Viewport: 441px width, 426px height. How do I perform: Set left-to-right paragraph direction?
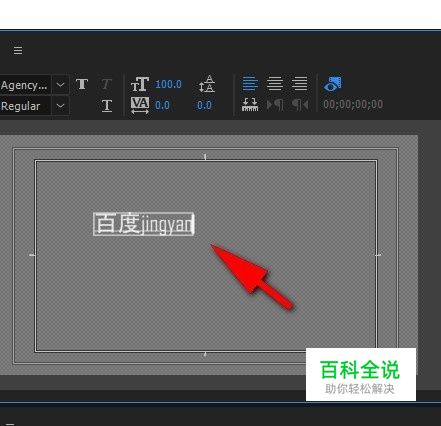[x=275, y=105]
